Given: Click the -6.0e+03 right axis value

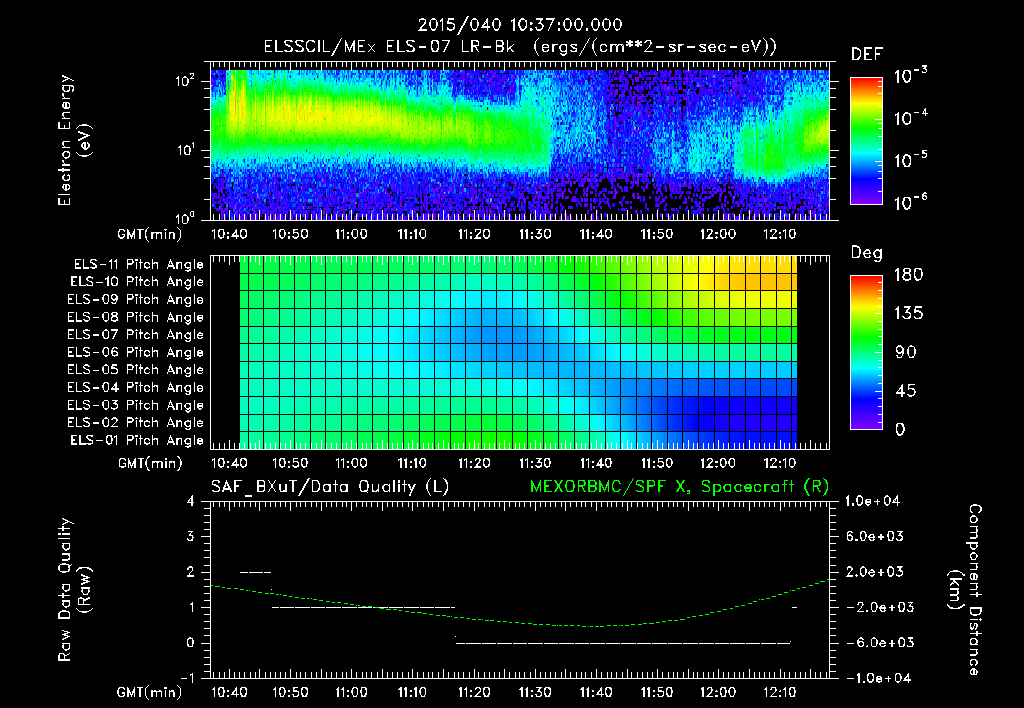Looking at the screenshot, I should click(x=875, y=643).
